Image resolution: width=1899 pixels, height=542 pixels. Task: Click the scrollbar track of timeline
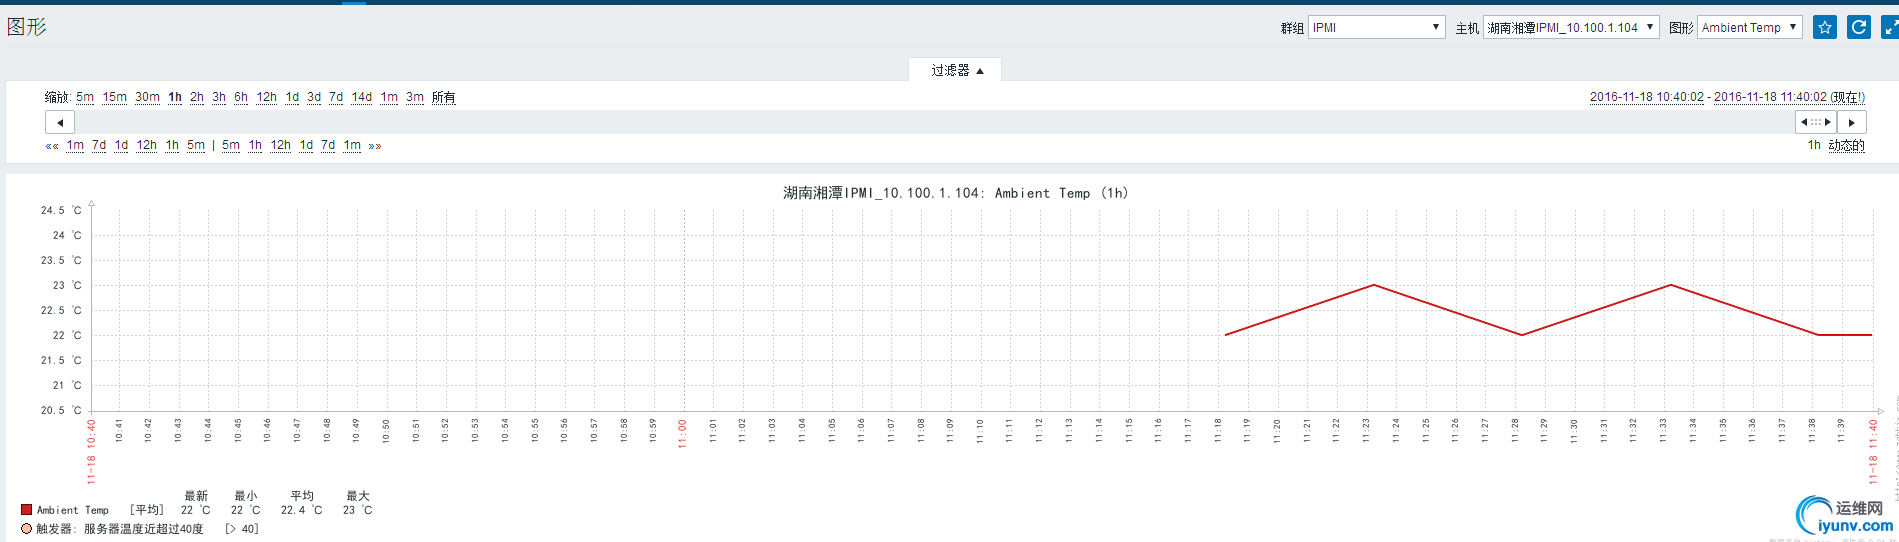935,122
